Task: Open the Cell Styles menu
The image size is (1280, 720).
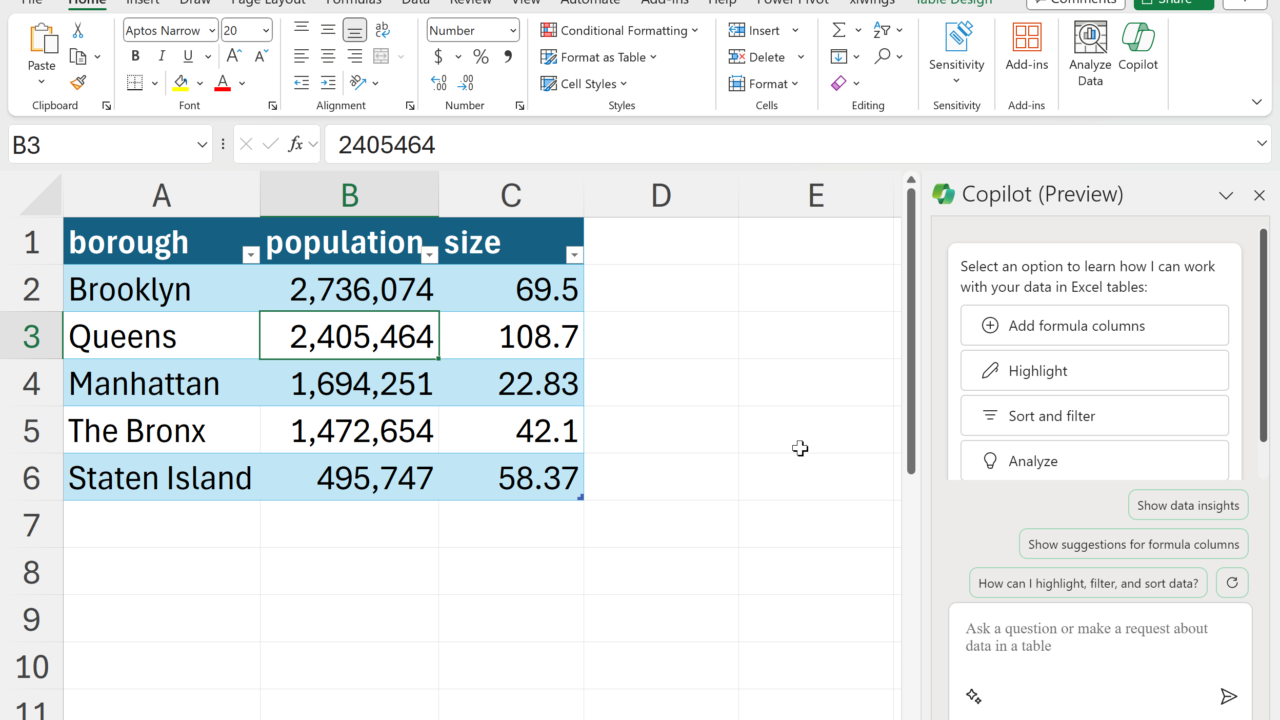Action: 584,84
